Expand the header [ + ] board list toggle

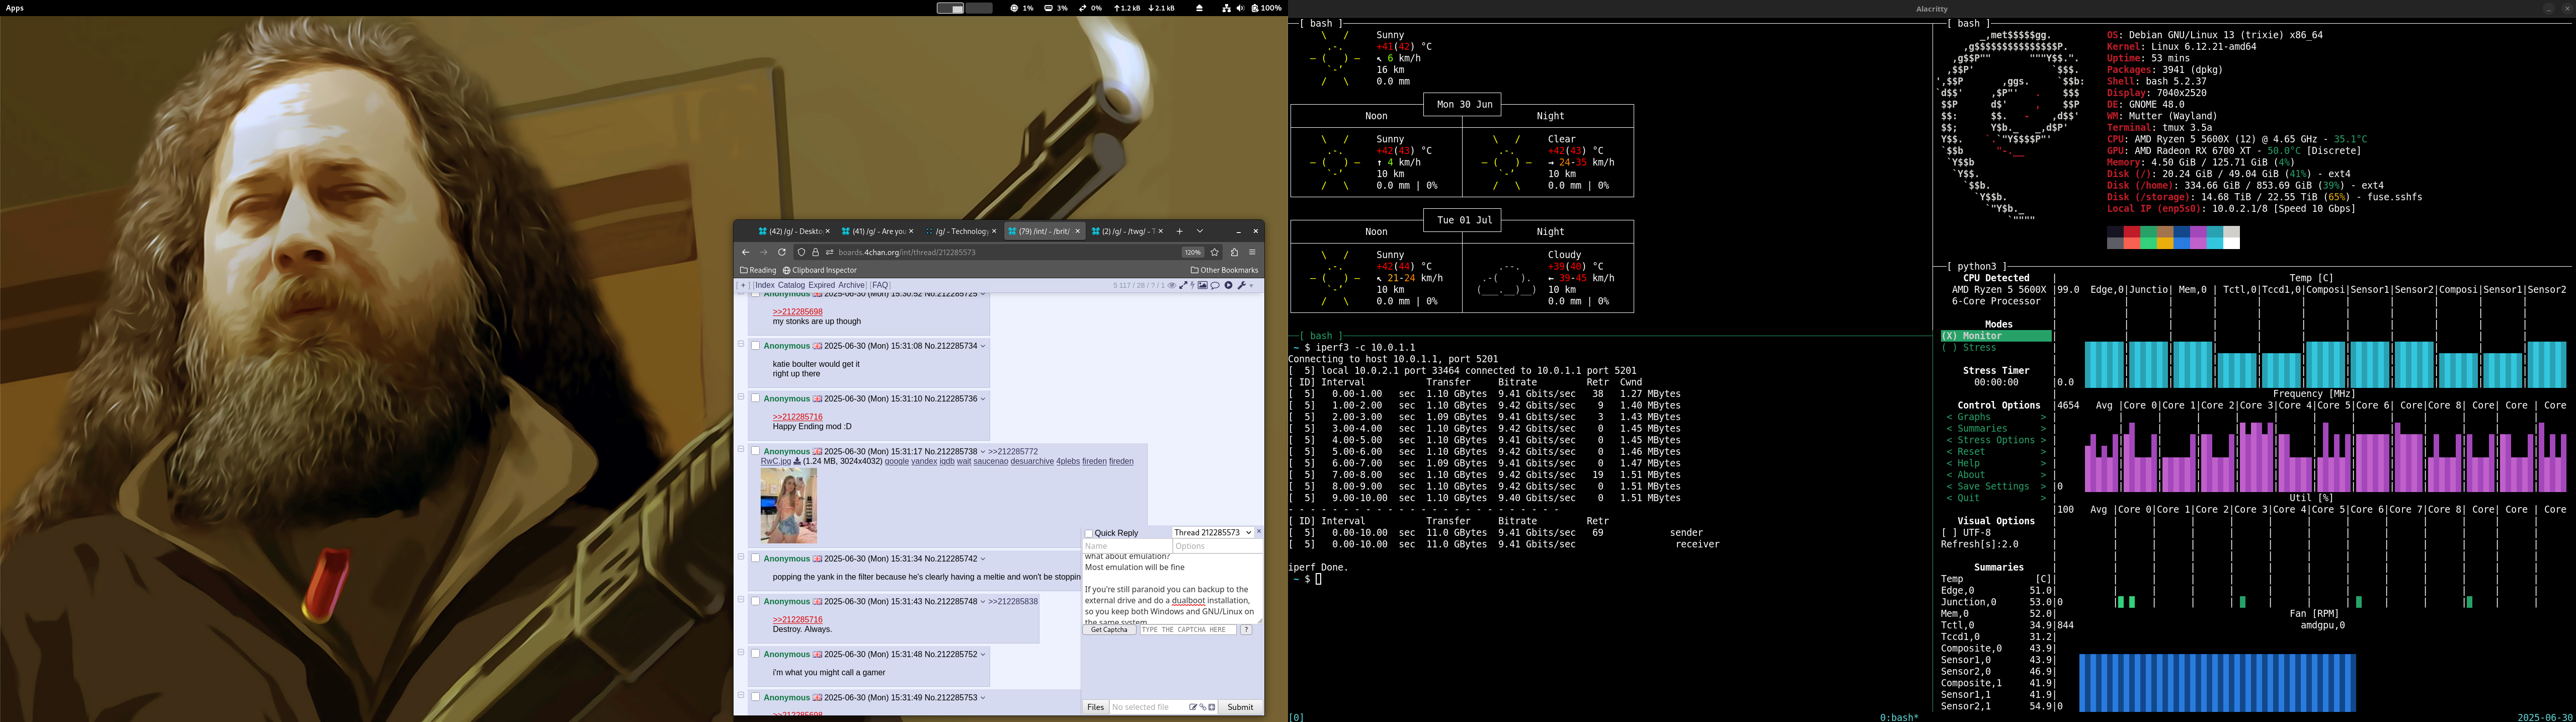[x=743, y=285]
